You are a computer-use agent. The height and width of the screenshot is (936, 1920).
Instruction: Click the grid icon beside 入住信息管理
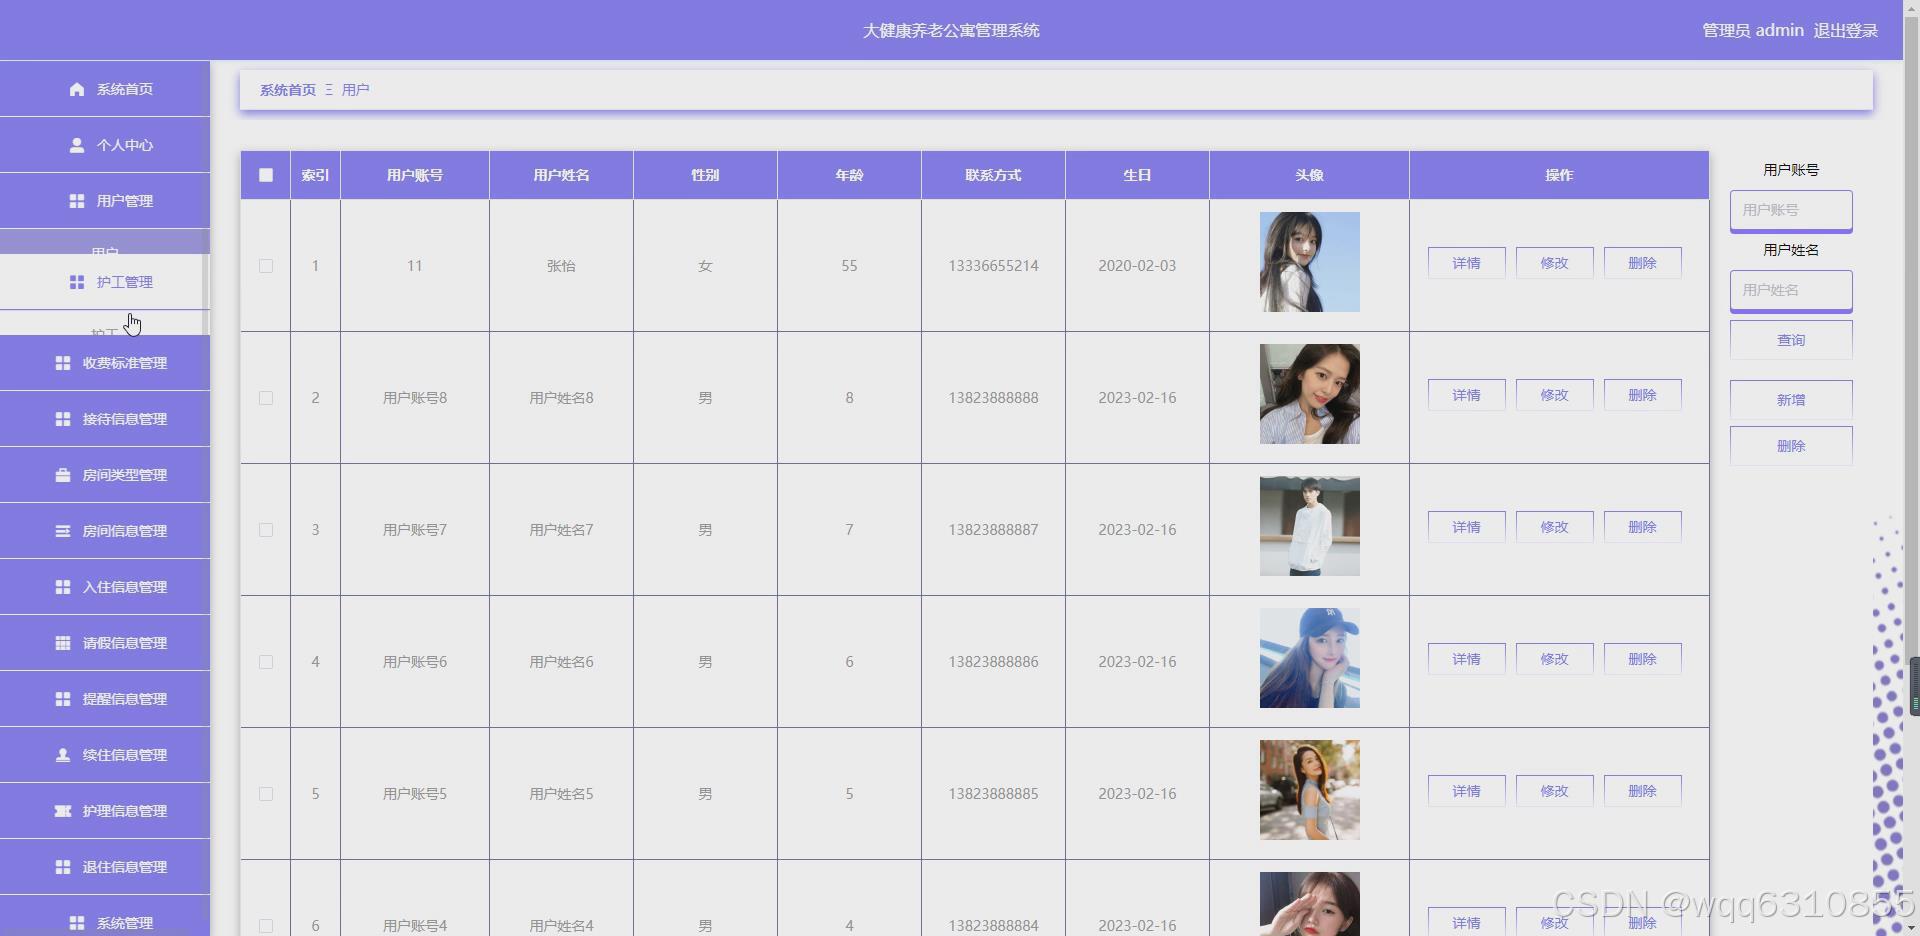pyautogui.click(x=63, y=587)
